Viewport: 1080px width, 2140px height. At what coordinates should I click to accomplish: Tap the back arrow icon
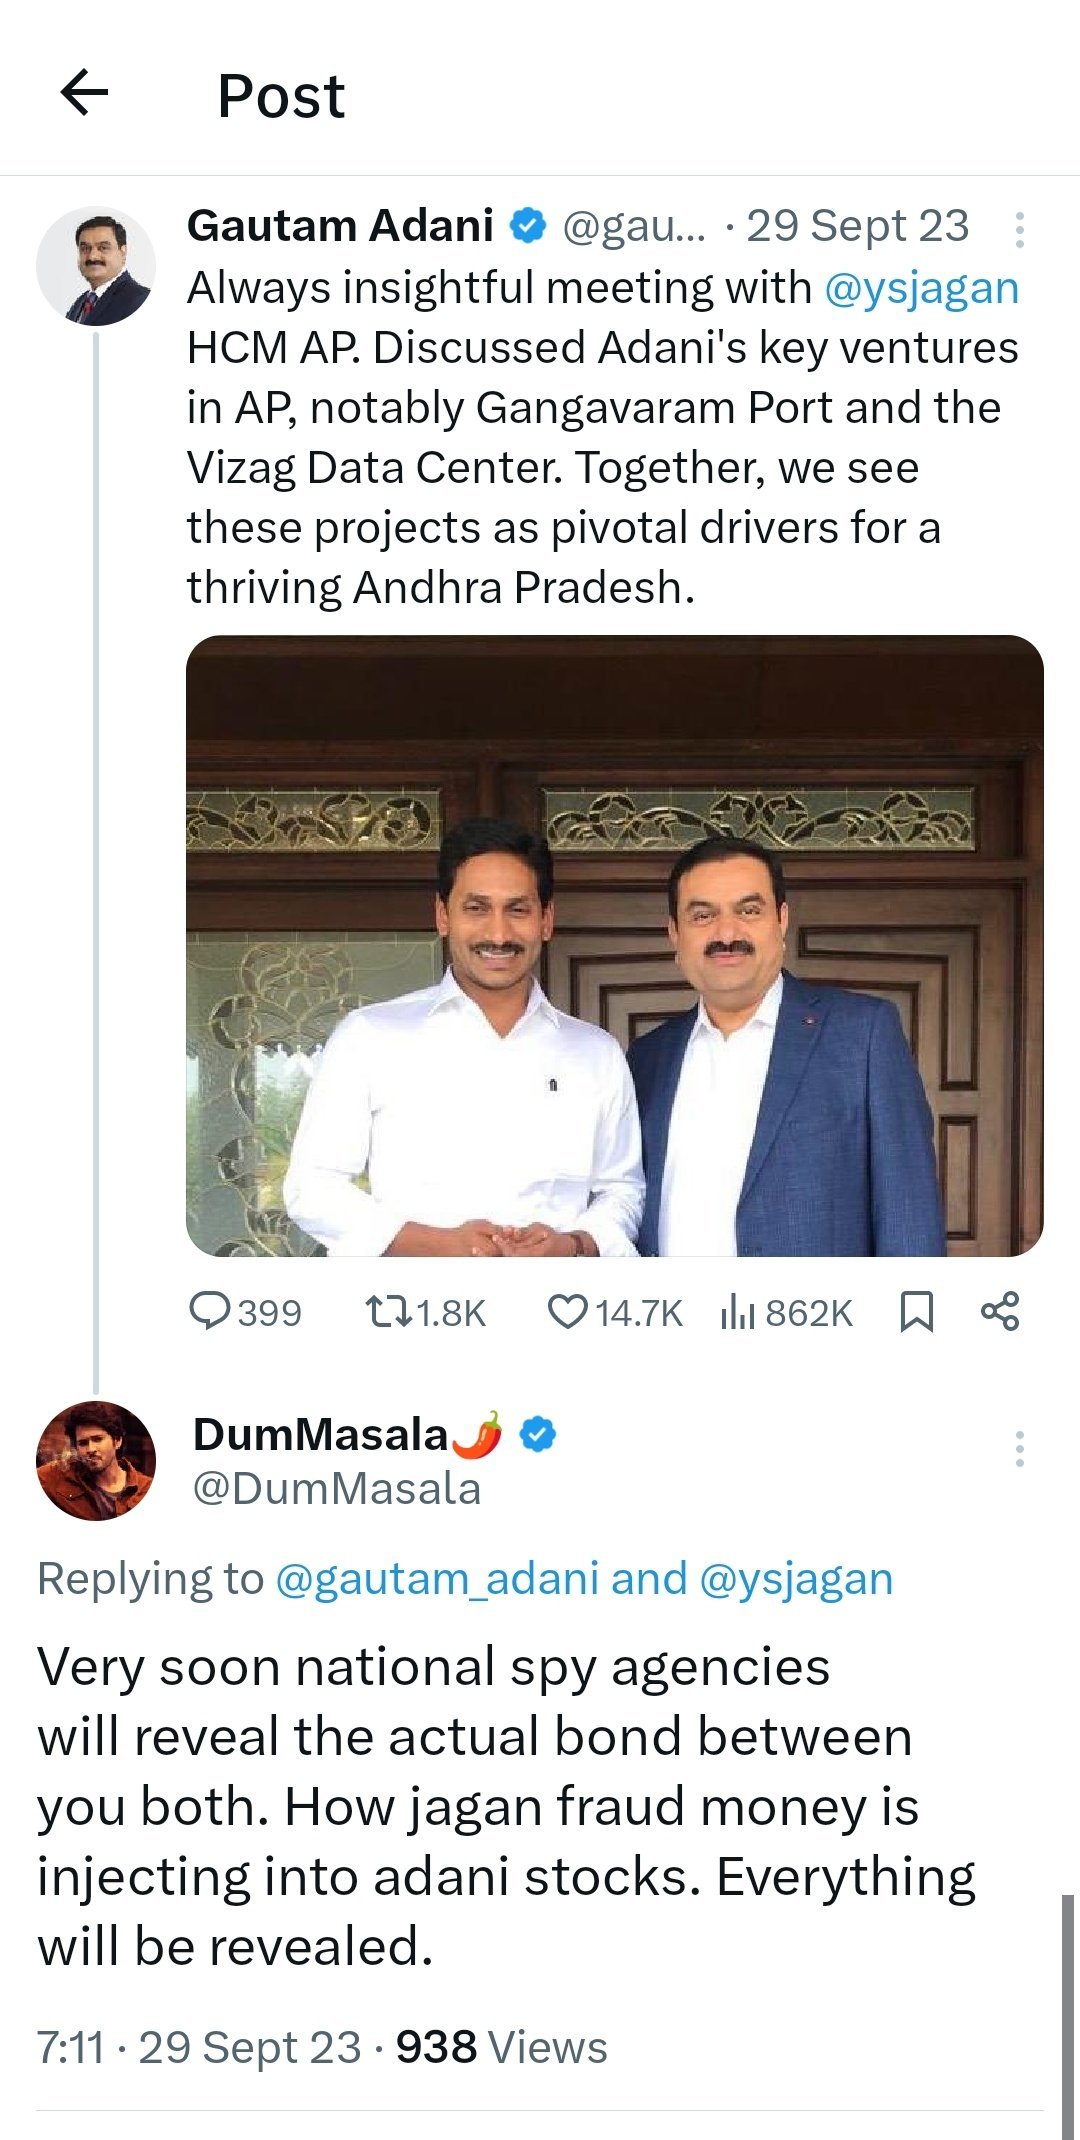84,94
